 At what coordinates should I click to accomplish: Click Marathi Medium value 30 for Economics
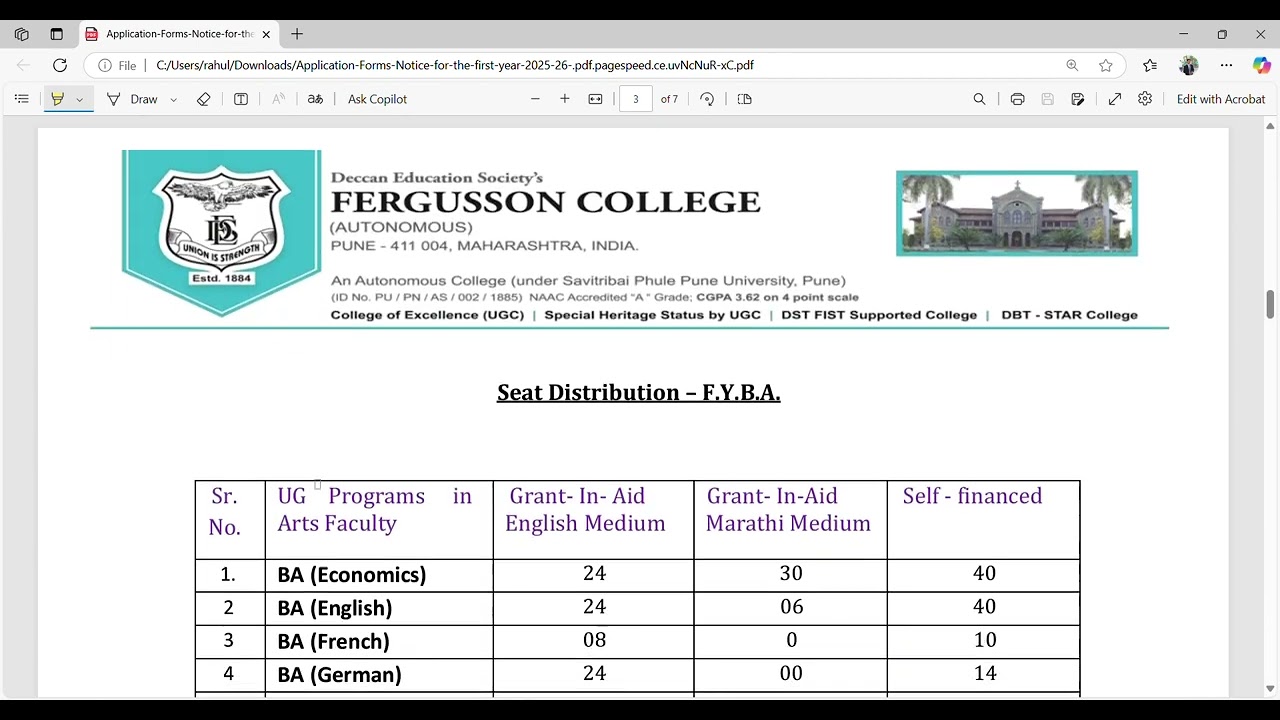pyautogui.click(x=791, y=573)
